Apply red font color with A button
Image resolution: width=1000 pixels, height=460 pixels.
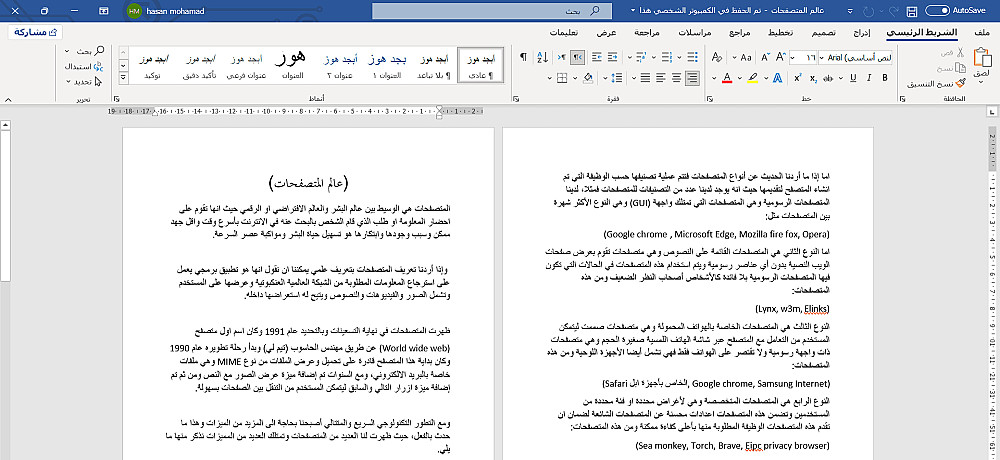(x=726, y=78)
